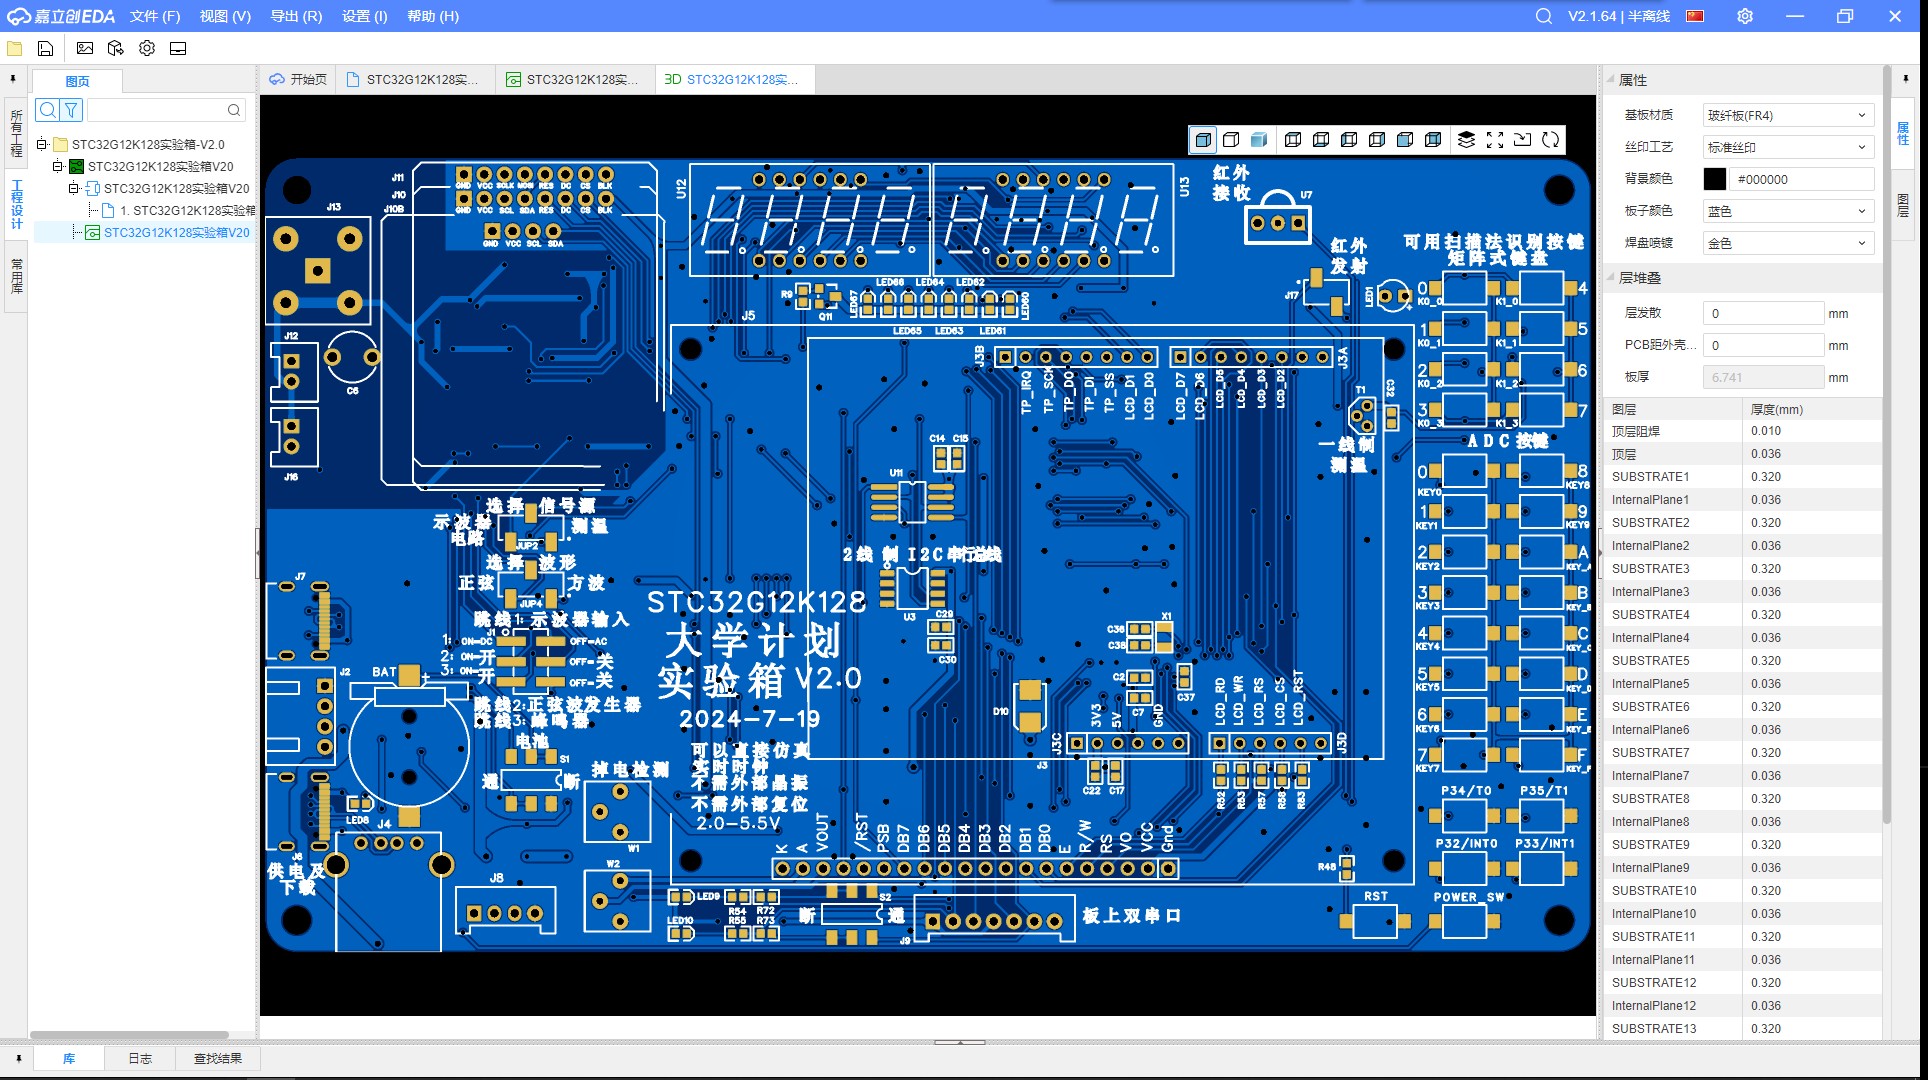
Task: Open the 帮助 (H) menu
Action: (433, 16)
